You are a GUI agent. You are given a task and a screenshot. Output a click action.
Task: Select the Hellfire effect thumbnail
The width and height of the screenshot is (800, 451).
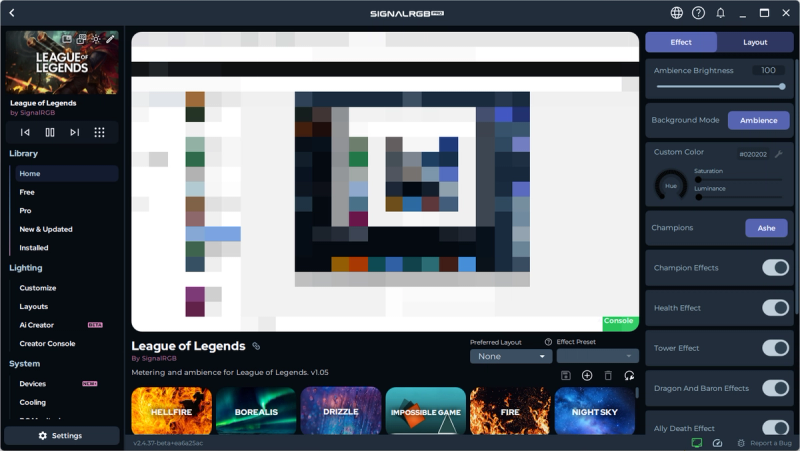tap(171, 410)
